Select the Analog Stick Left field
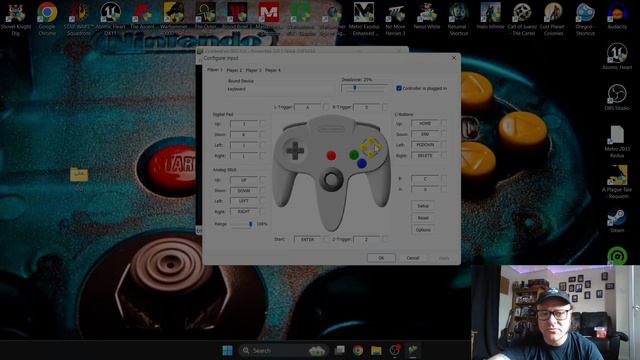The width and height of the screenshot is (640, 360). click(x=244, y=201)
